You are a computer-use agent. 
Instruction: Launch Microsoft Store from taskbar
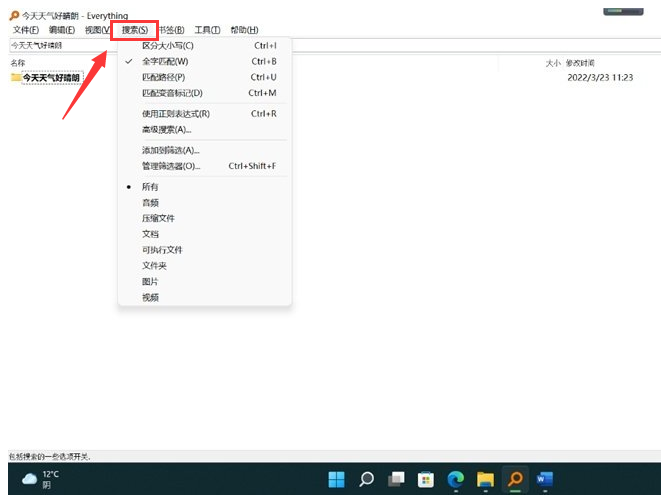tap(425, 480)
